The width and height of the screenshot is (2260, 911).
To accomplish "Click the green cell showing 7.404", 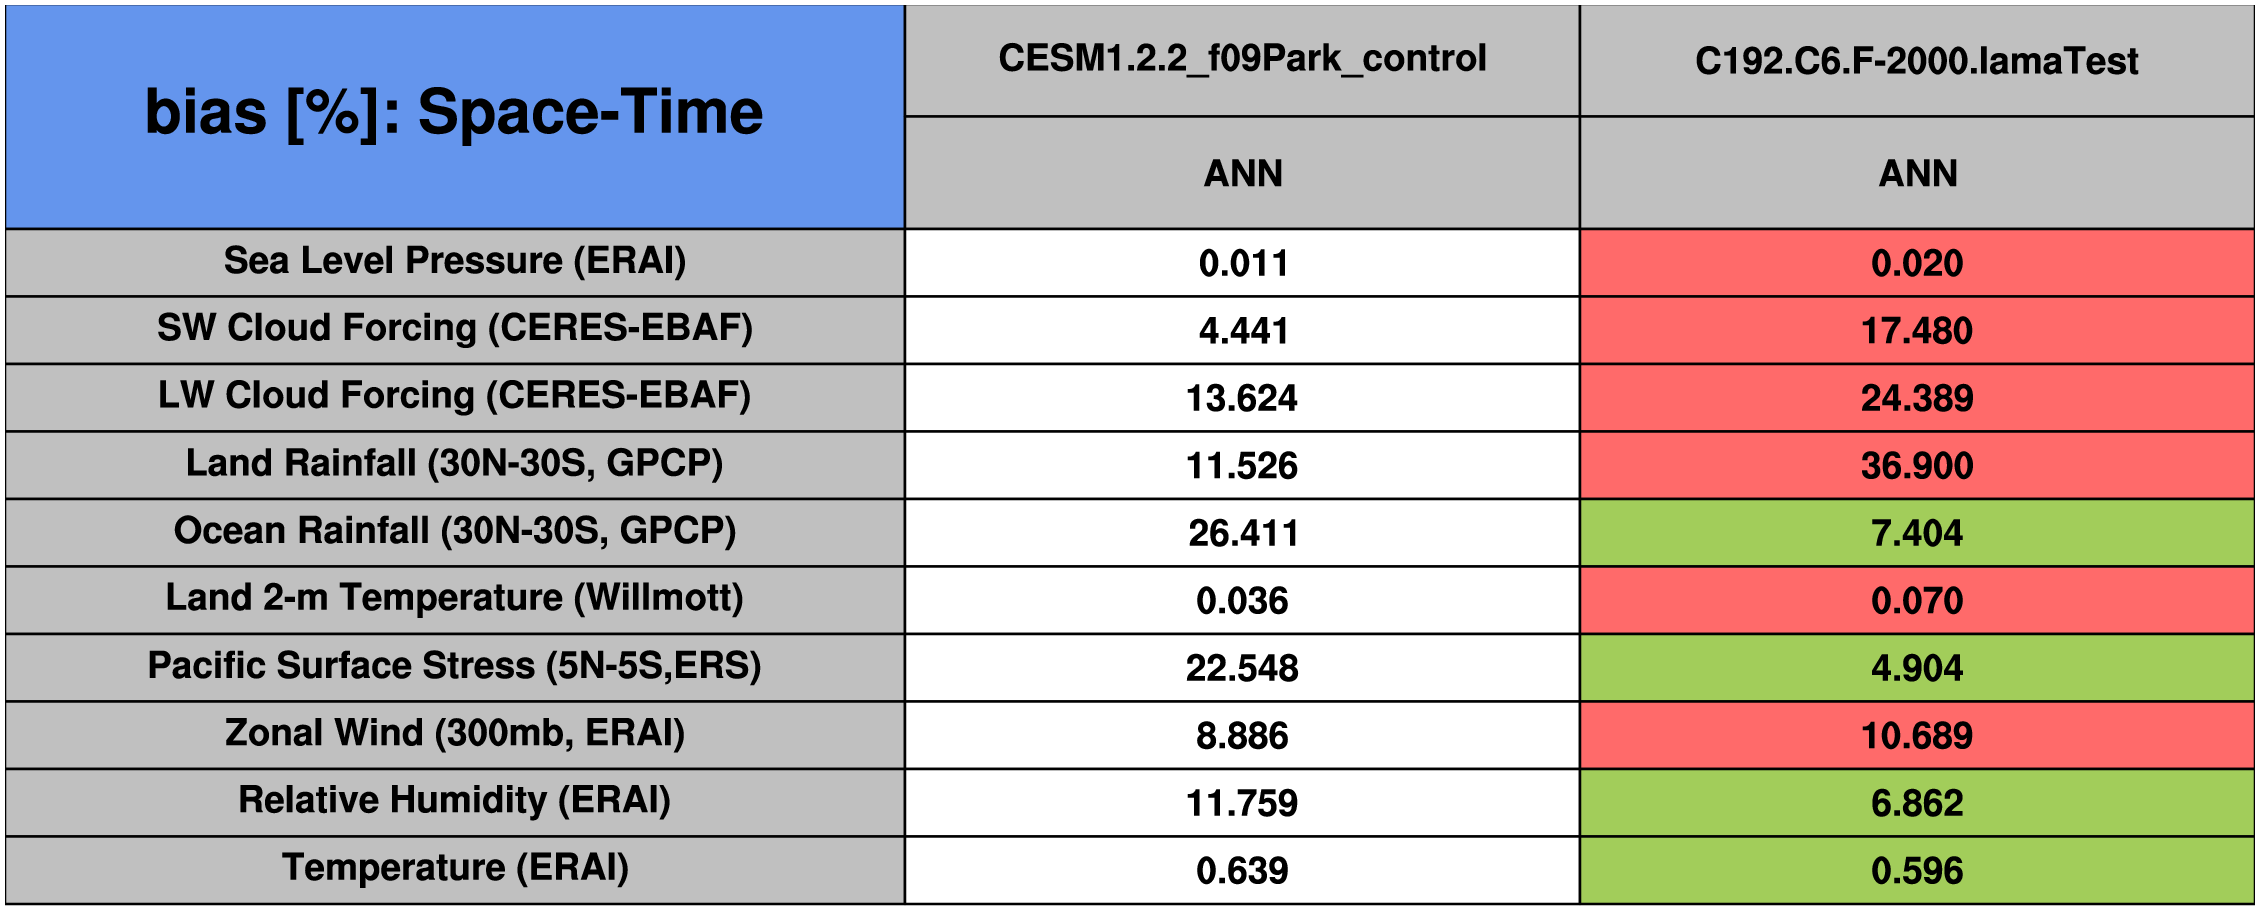I will click(1916, 533).
